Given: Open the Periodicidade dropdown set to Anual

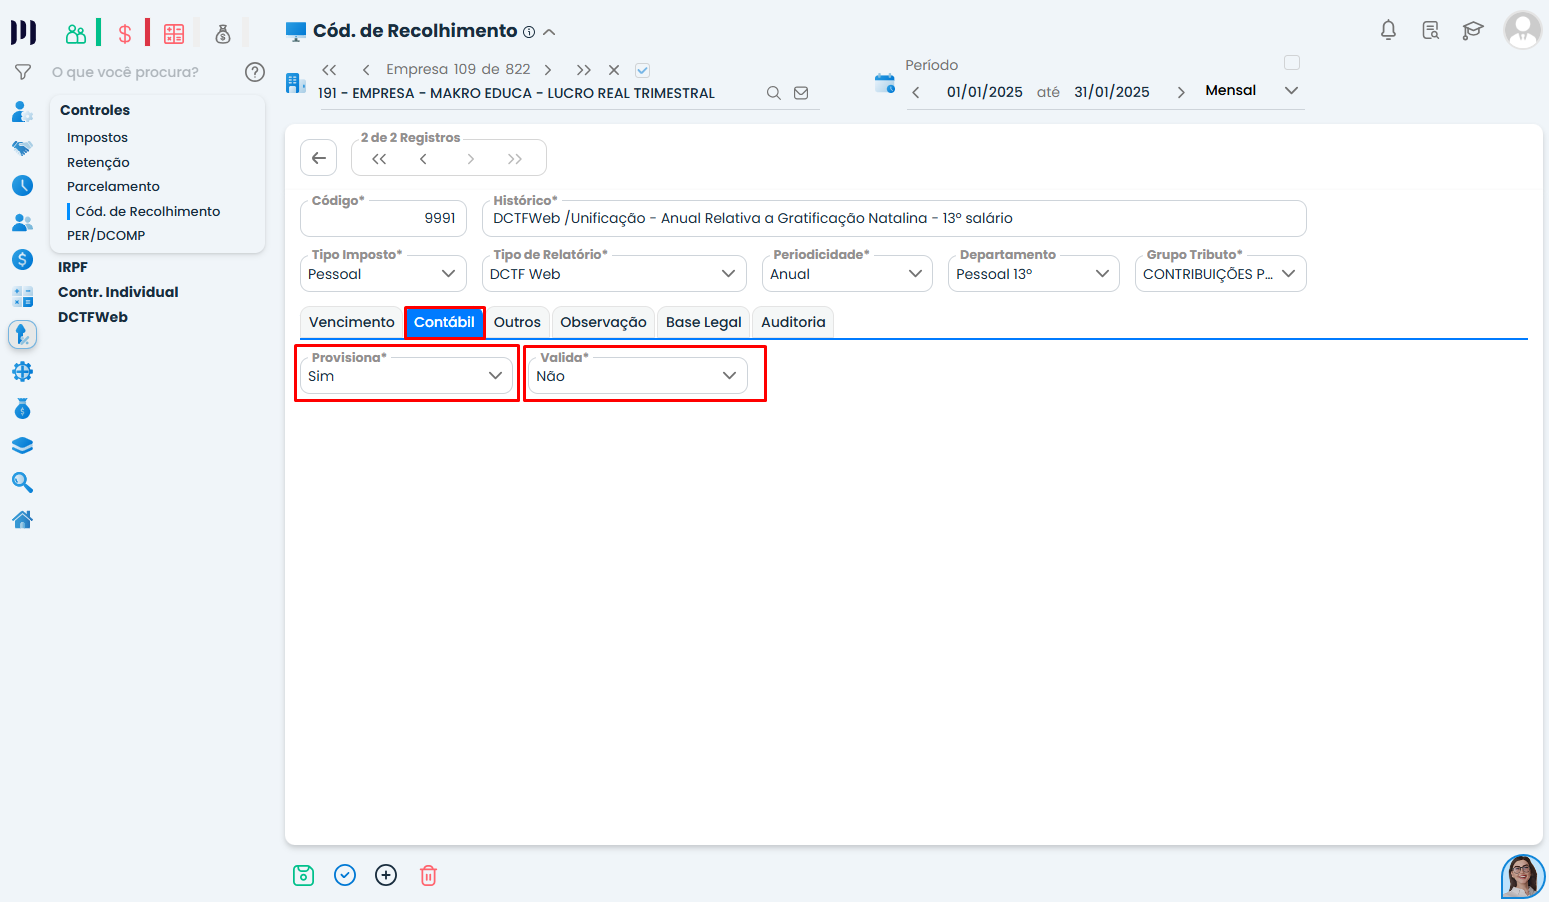Looking at the screenshot, I should [846, 274].
